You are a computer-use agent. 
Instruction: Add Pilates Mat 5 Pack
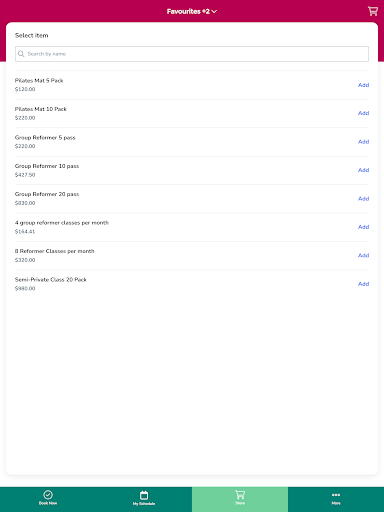click(363, 85)
